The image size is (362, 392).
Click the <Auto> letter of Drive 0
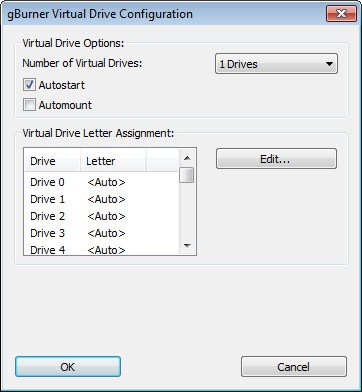pos(106,182)
